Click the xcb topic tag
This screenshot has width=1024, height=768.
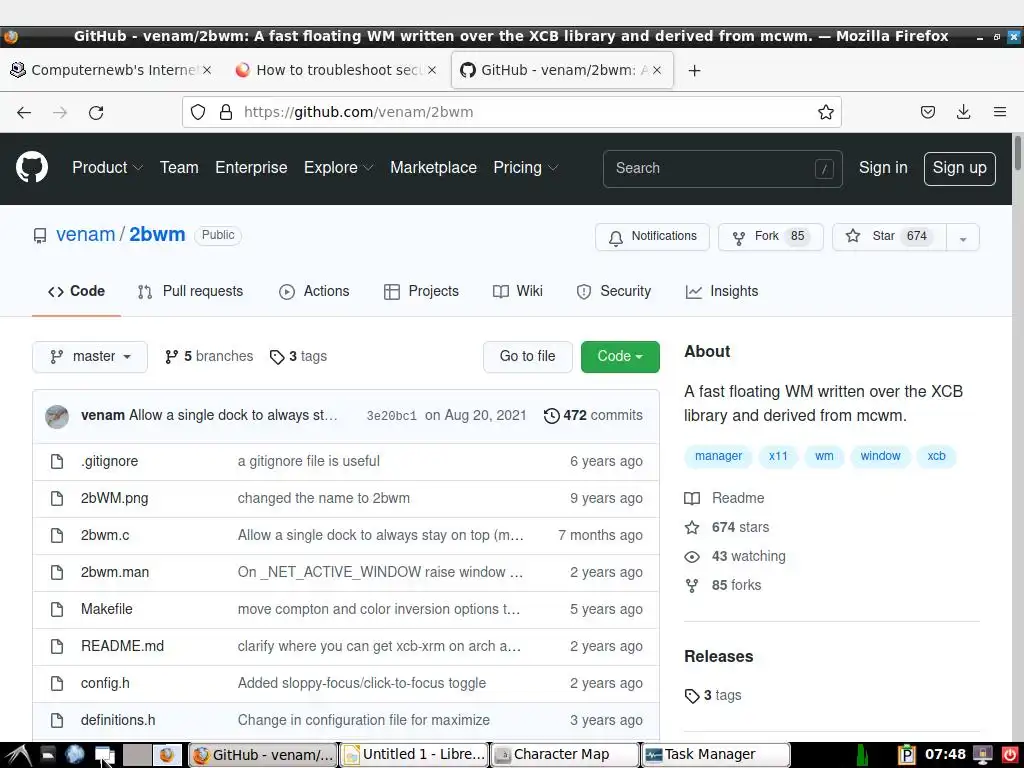pos(936,456)
